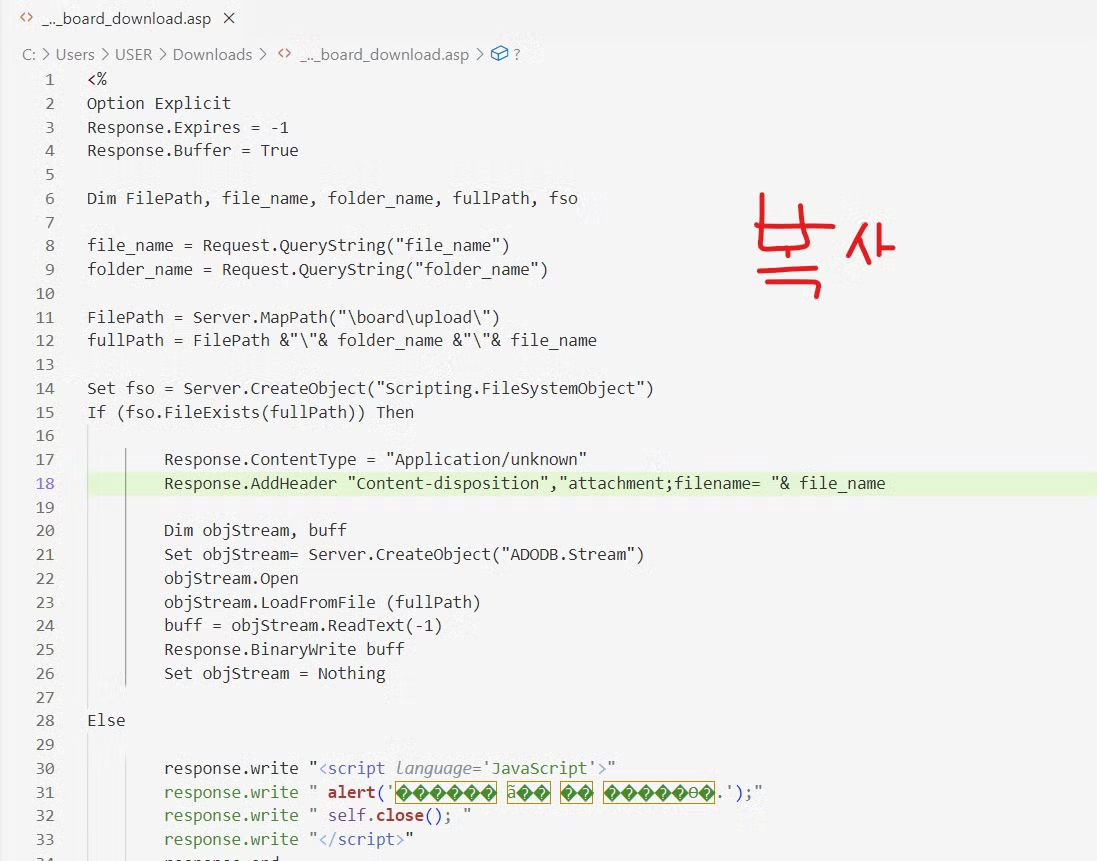Expand chevron after Users in breadcrumbs
Image resolution: width=1097 pixels, height=861 pixels.
(x=105, y=55)
